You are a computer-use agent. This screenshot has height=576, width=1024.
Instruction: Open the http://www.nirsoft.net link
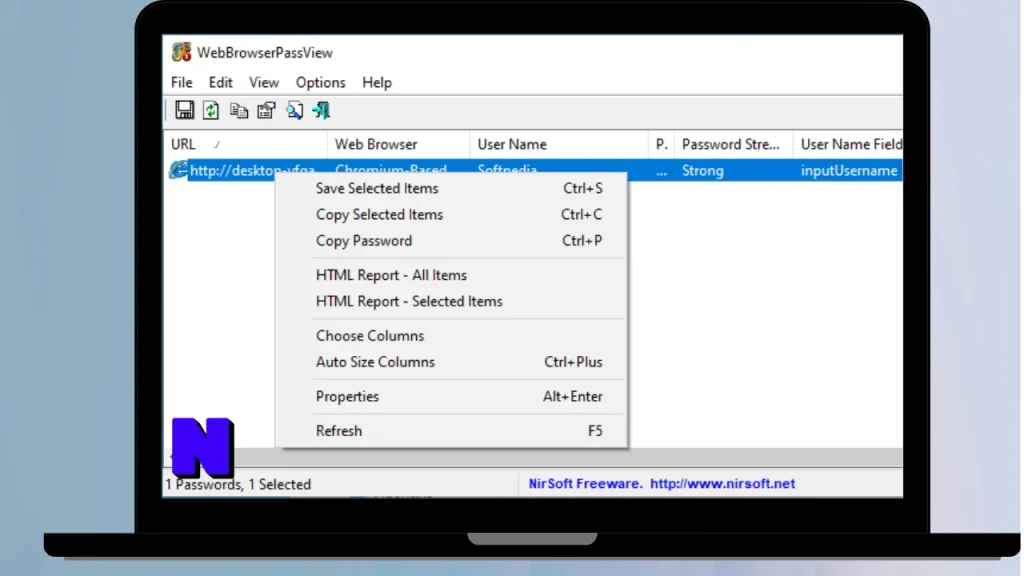722,484
